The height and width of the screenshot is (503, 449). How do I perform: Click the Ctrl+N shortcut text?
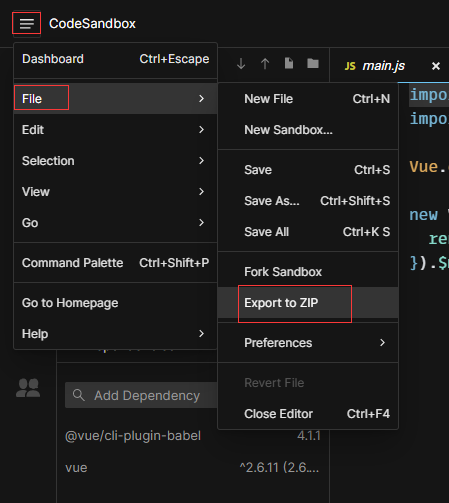[371, 99]
